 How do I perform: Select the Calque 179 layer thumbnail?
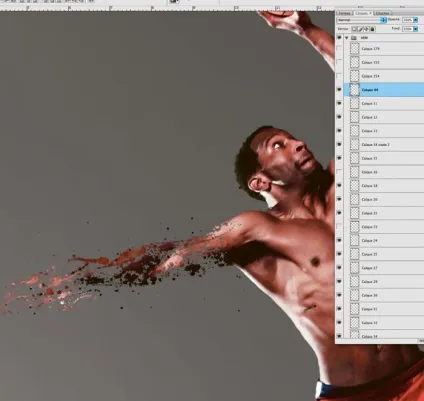[x=355, y=49]
